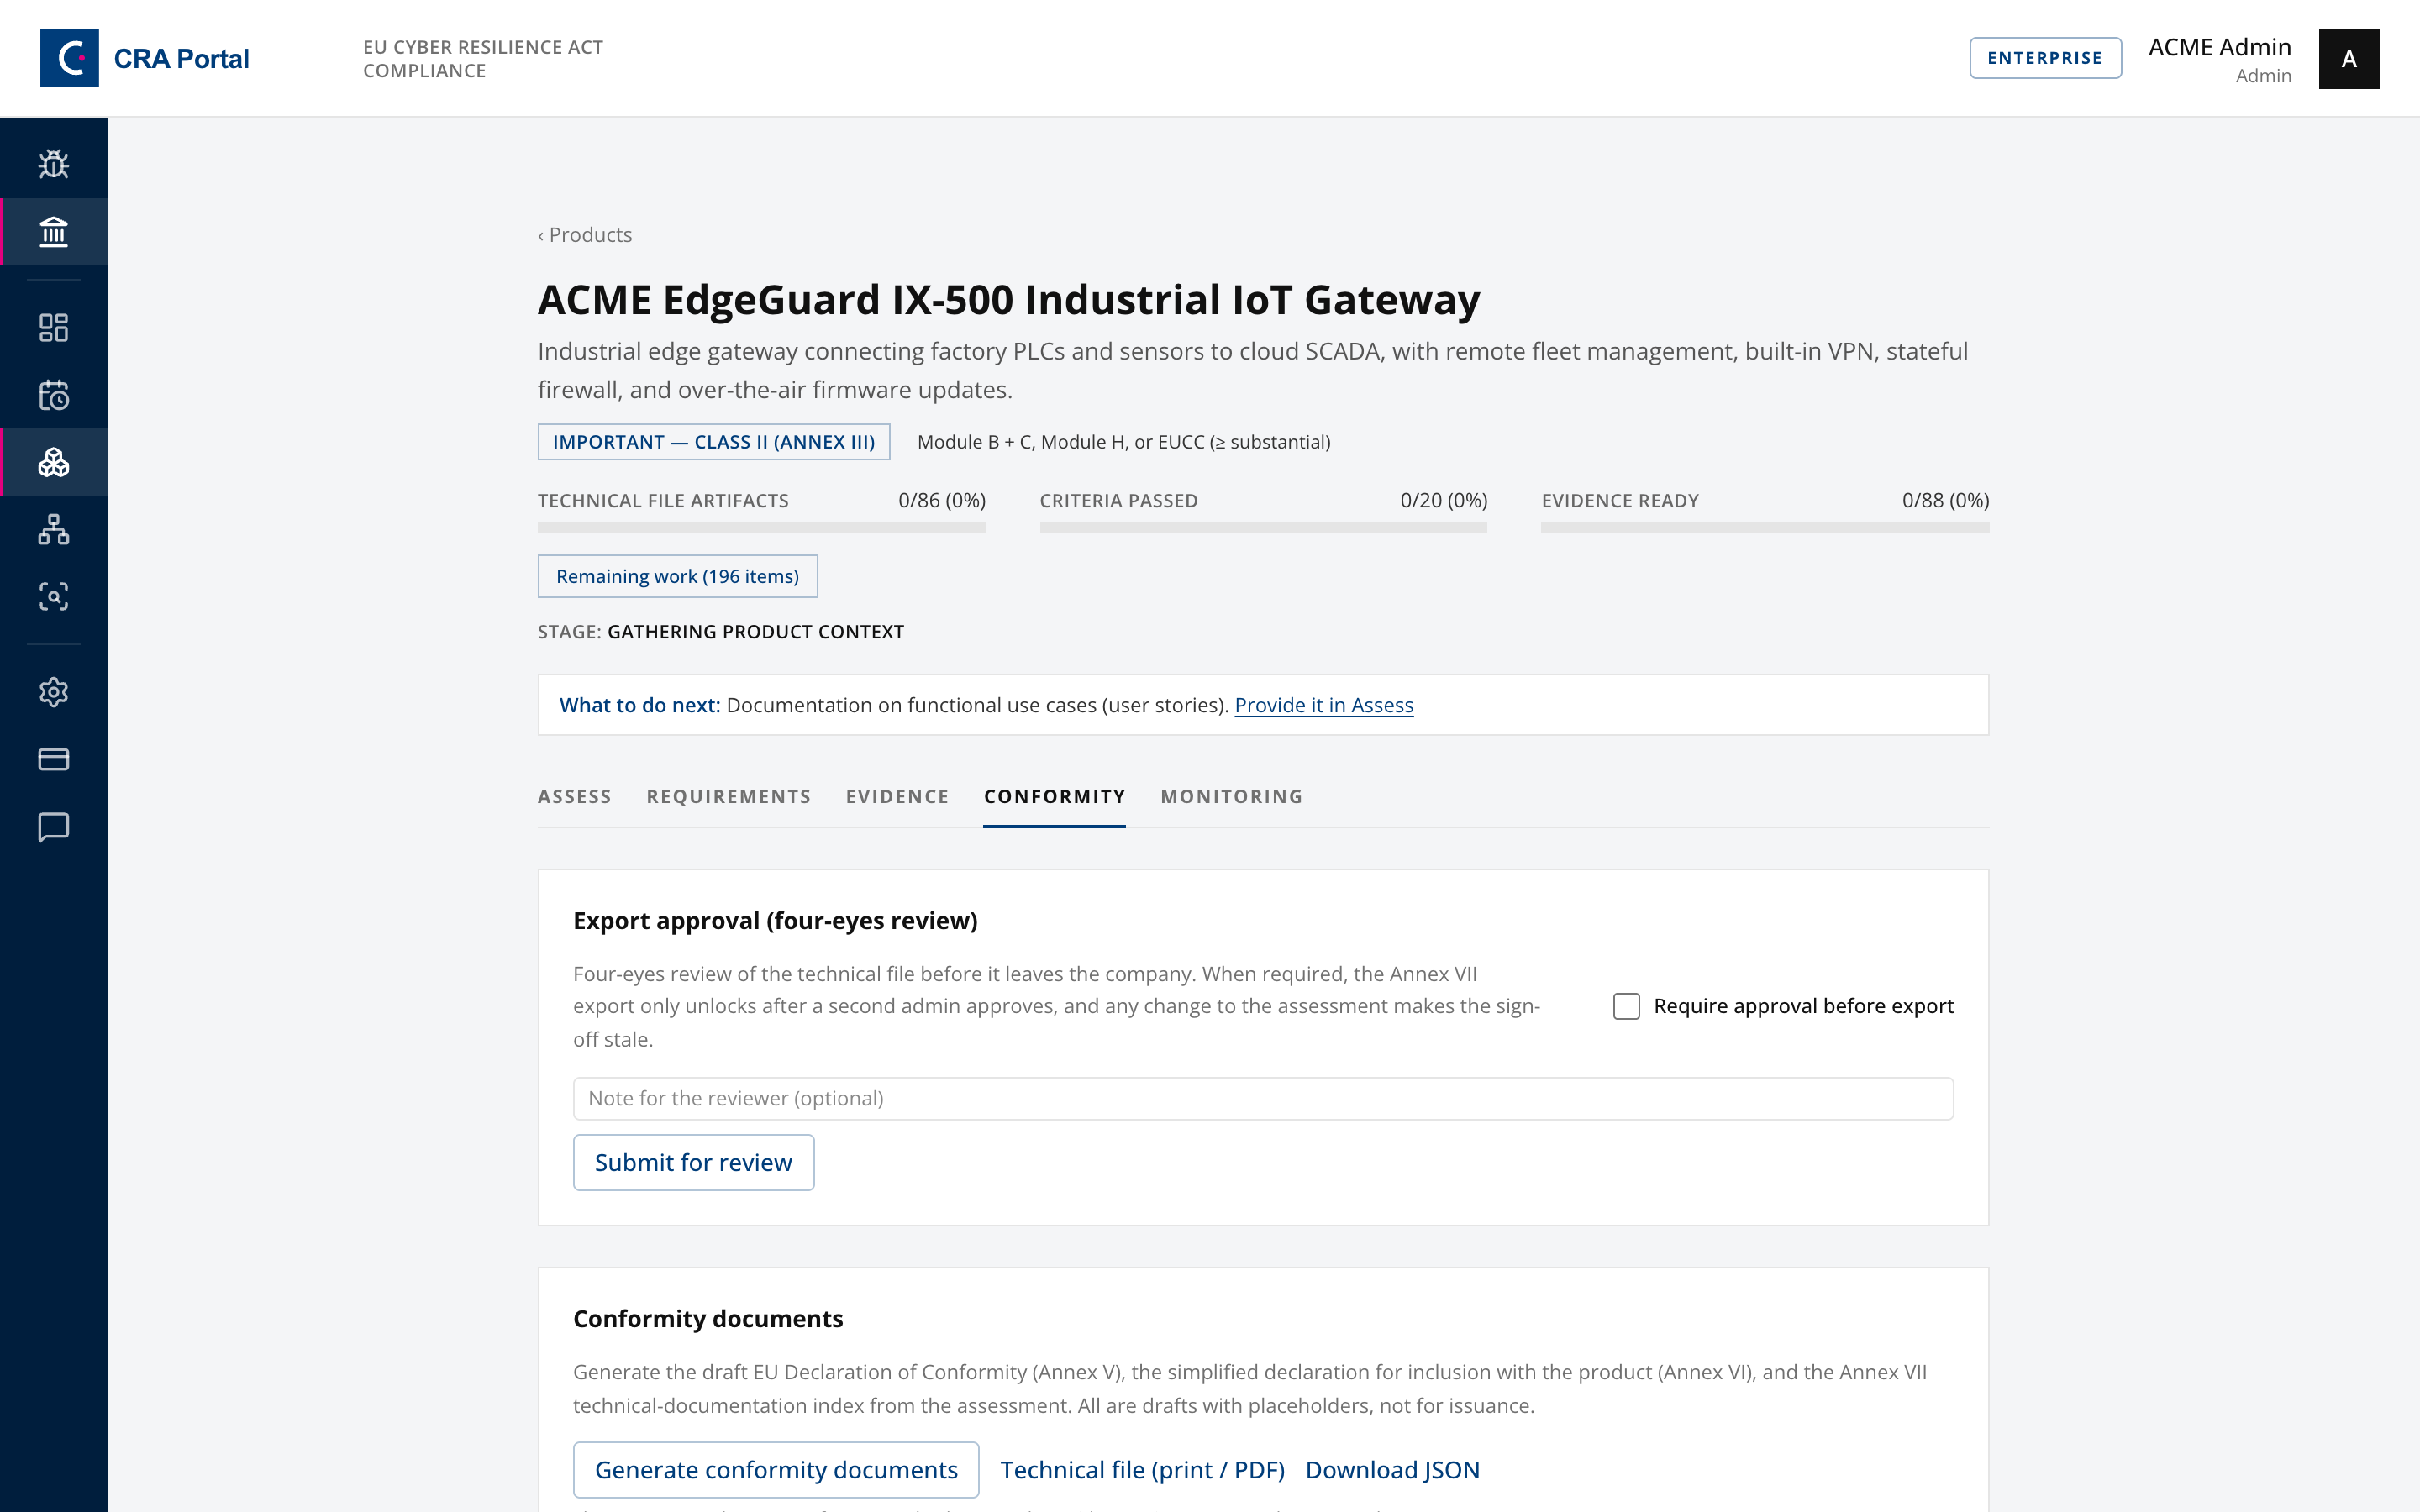Open the calendar clock sidebar icon
The height and width of the screenshot is (1512, 2420).
[x=54, y=395]
